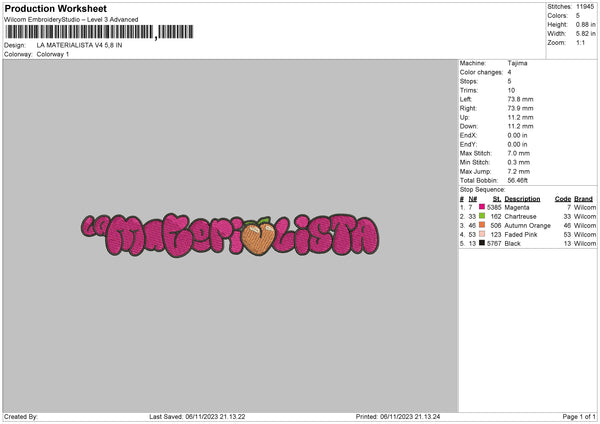Click the 'Printed: 06/11/2023 21.13.24' footer text
This screenshot has width=600, height=424.
(x=398, y=417)
